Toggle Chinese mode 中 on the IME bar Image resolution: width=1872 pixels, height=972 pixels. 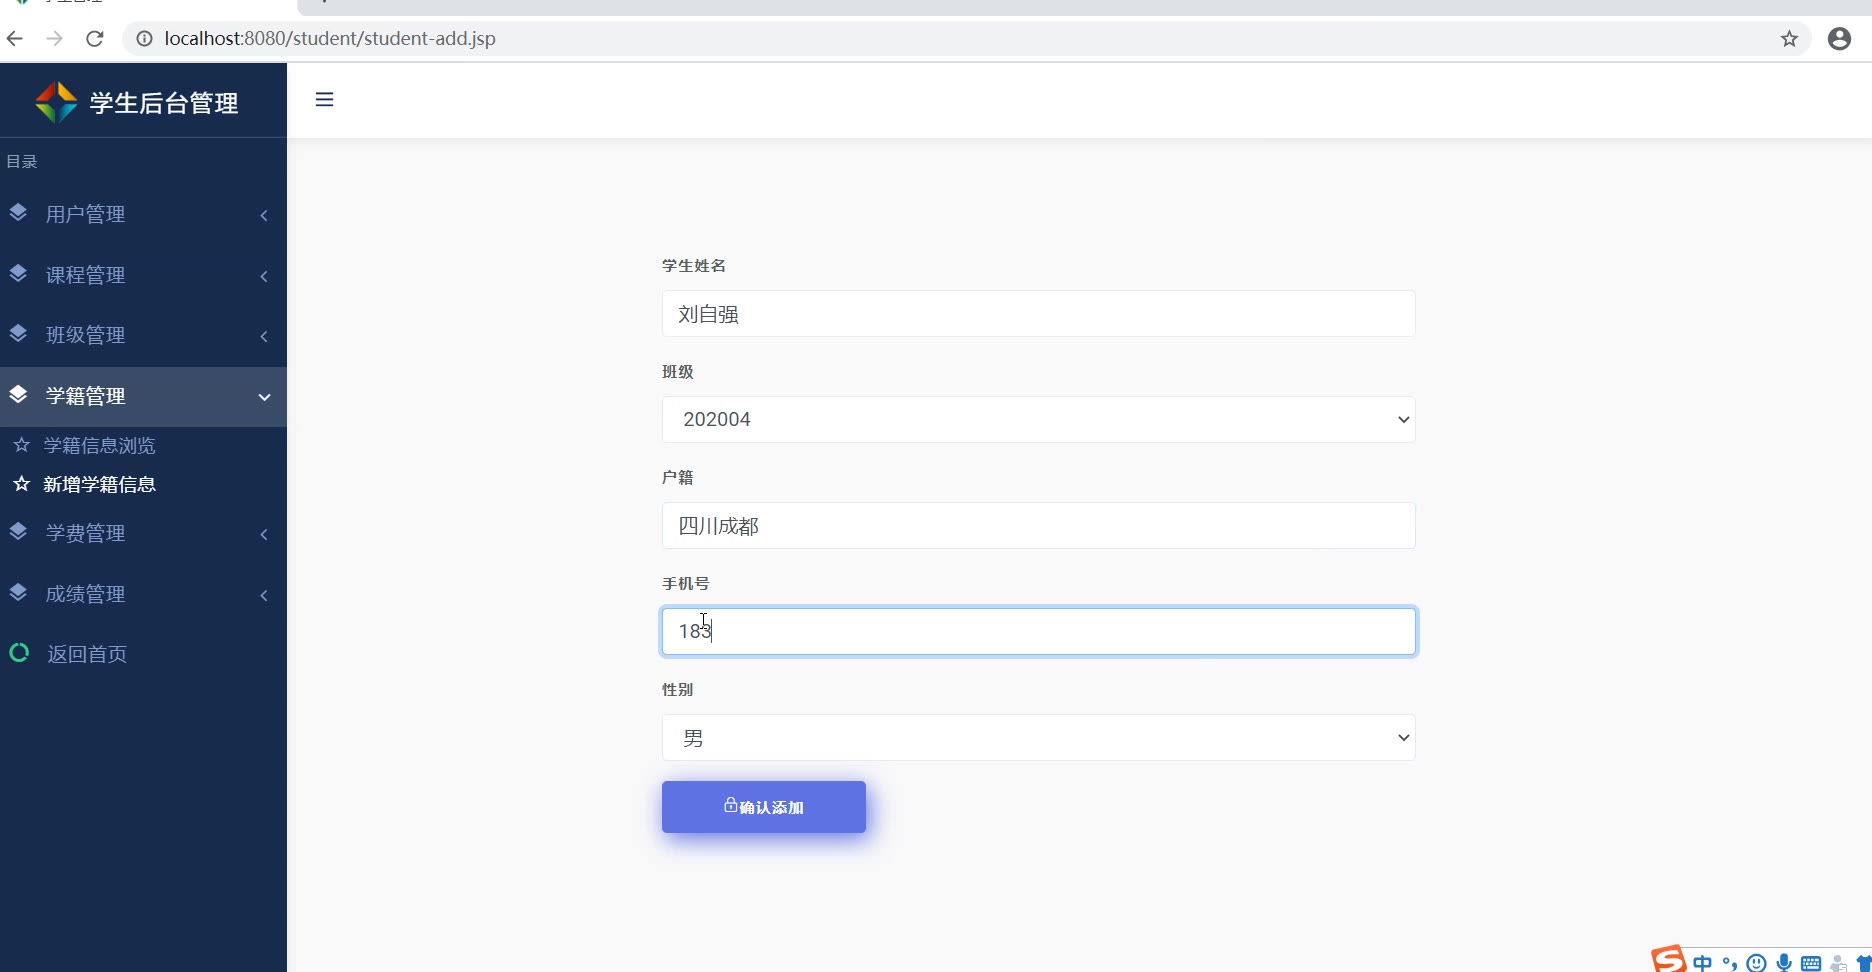point(1702,963)
